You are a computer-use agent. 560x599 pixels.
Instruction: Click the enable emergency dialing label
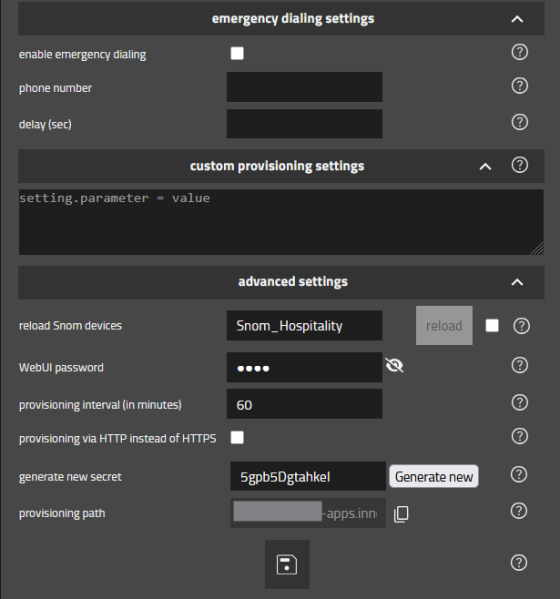tap(83, 55)
